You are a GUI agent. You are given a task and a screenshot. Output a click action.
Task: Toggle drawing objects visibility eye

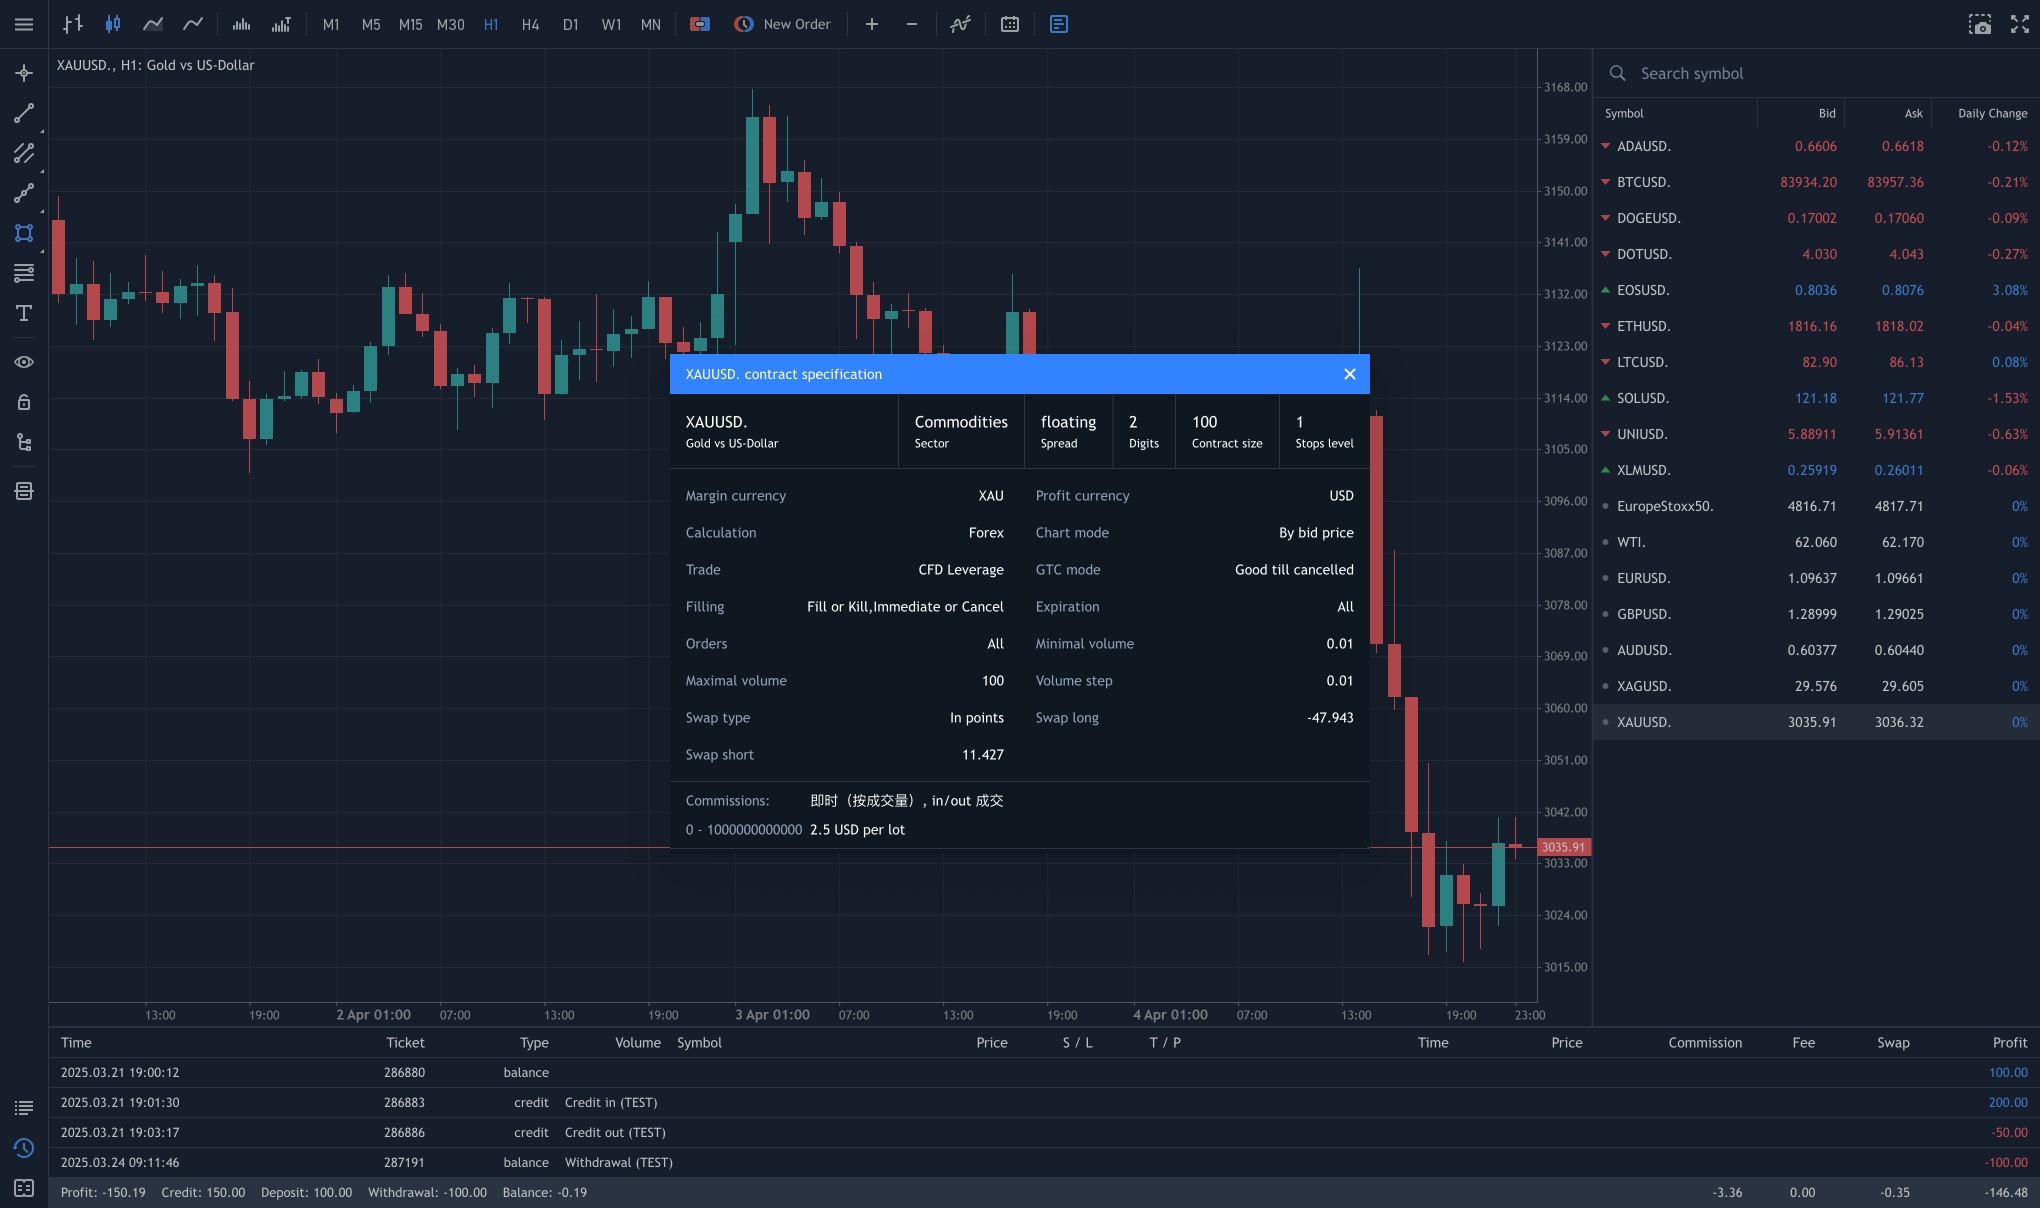[24, 362]
